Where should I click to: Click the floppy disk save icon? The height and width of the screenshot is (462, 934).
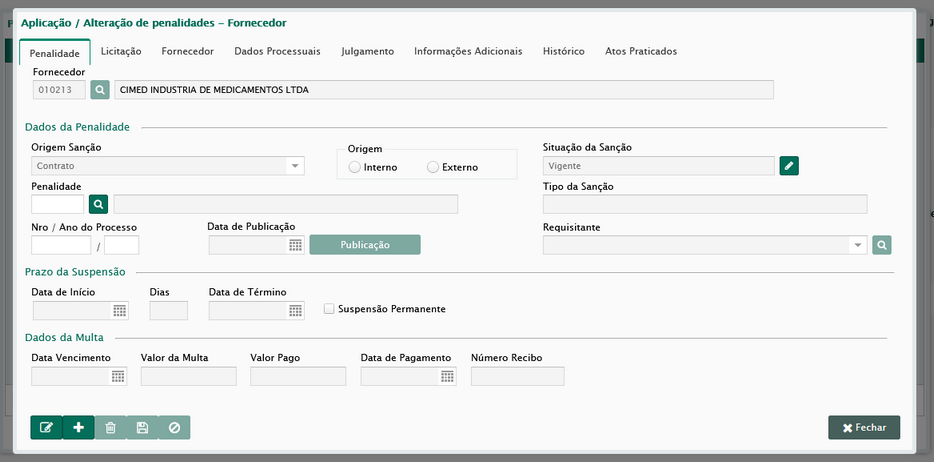(142, 427)
